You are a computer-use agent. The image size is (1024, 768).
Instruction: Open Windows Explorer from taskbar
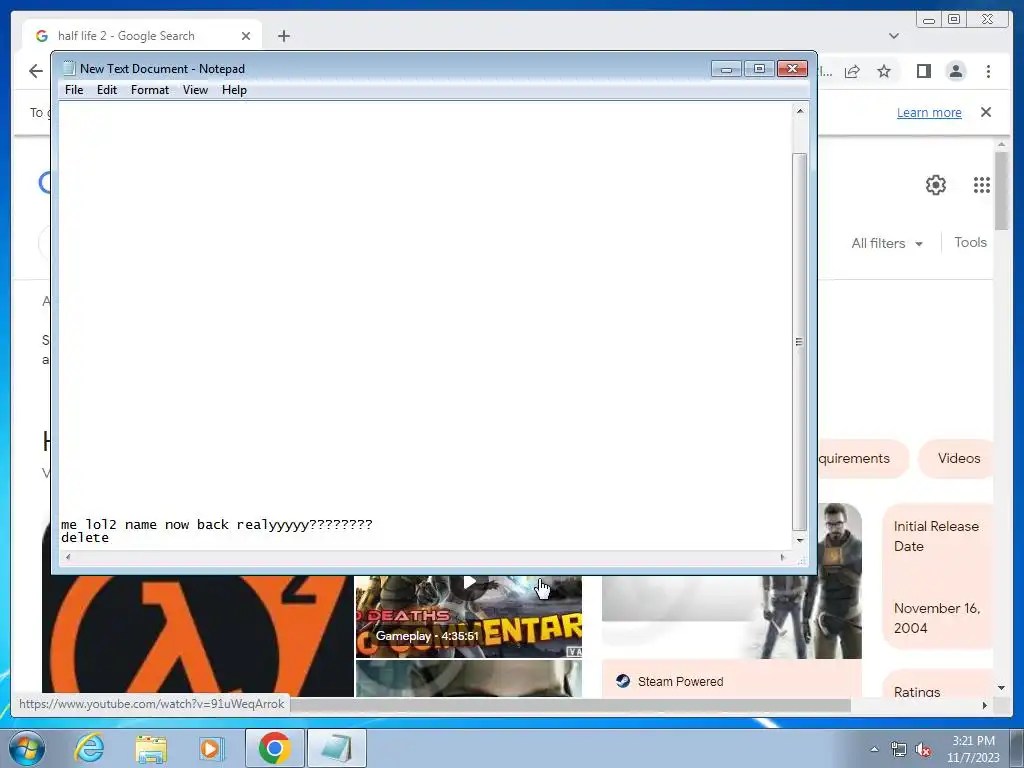click(x=151, y=748)
